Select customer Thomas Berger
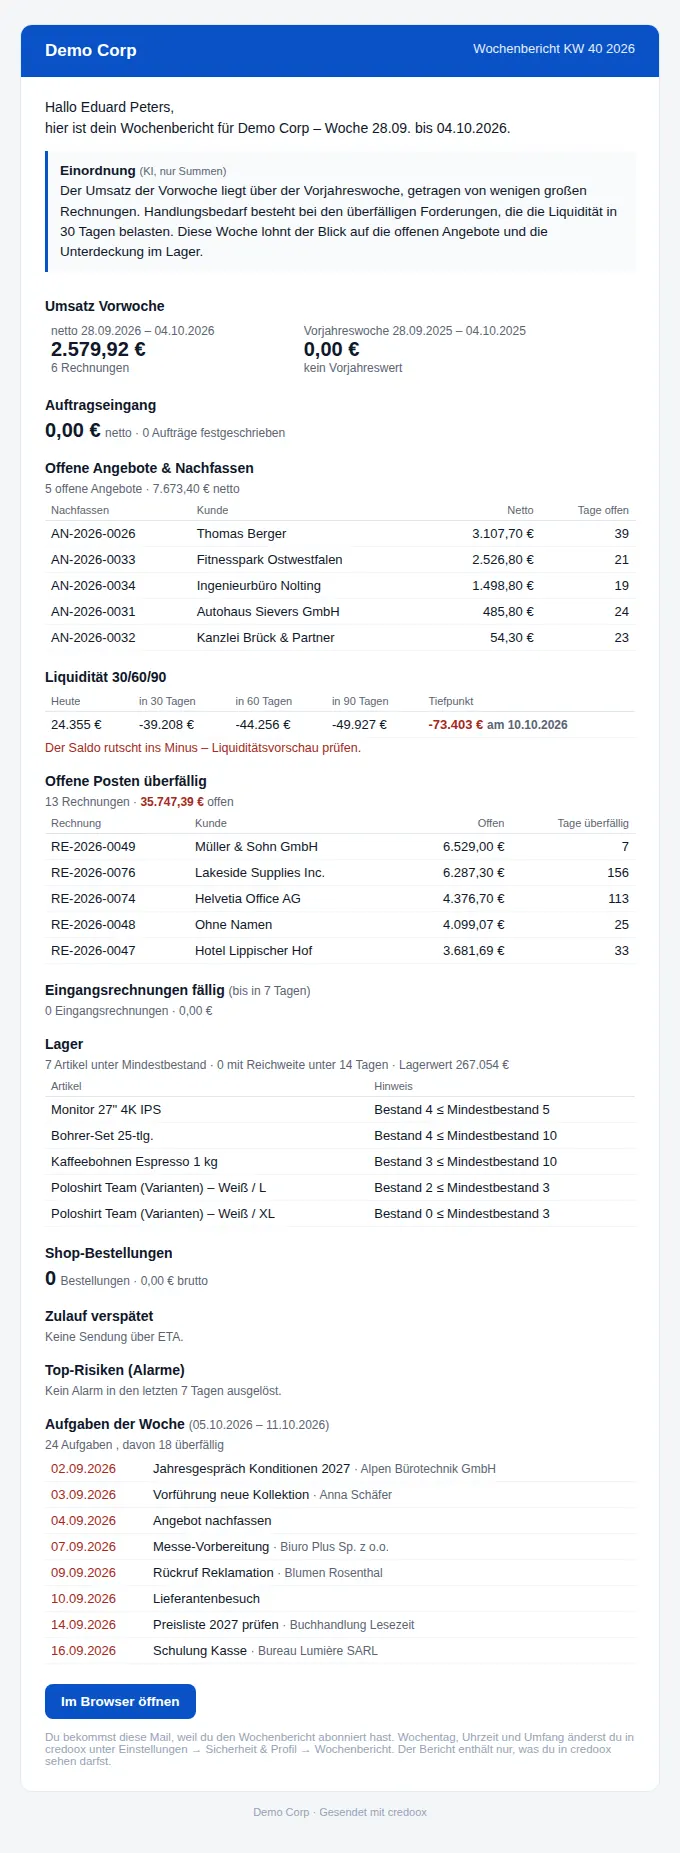680x1853 pixels. 241,533
